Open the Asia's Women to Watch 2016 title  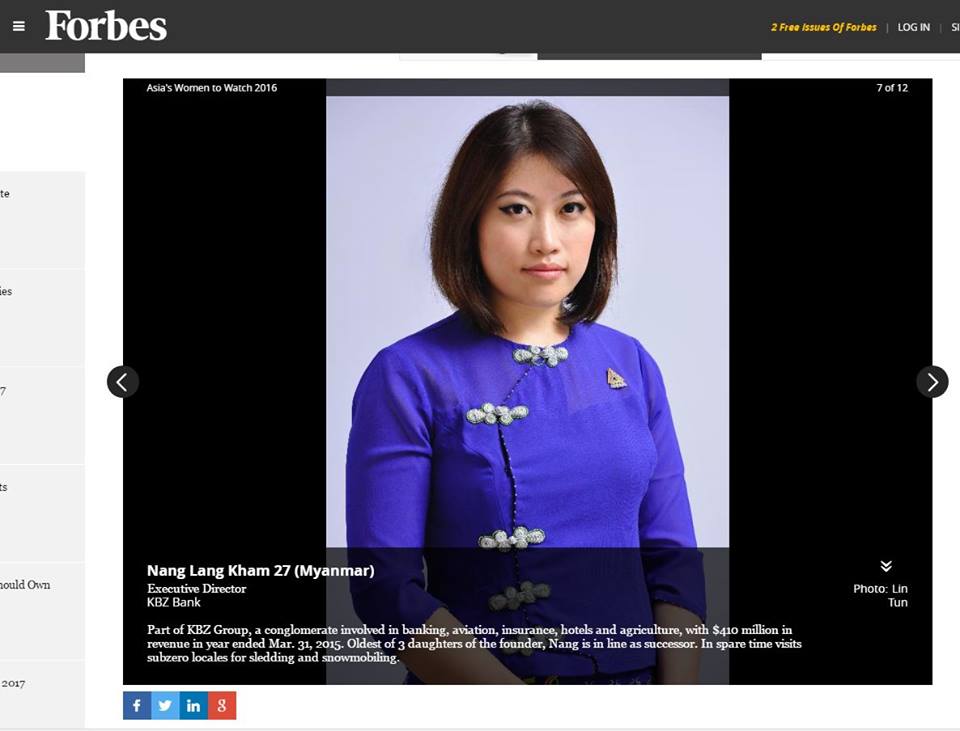[212, 88]
